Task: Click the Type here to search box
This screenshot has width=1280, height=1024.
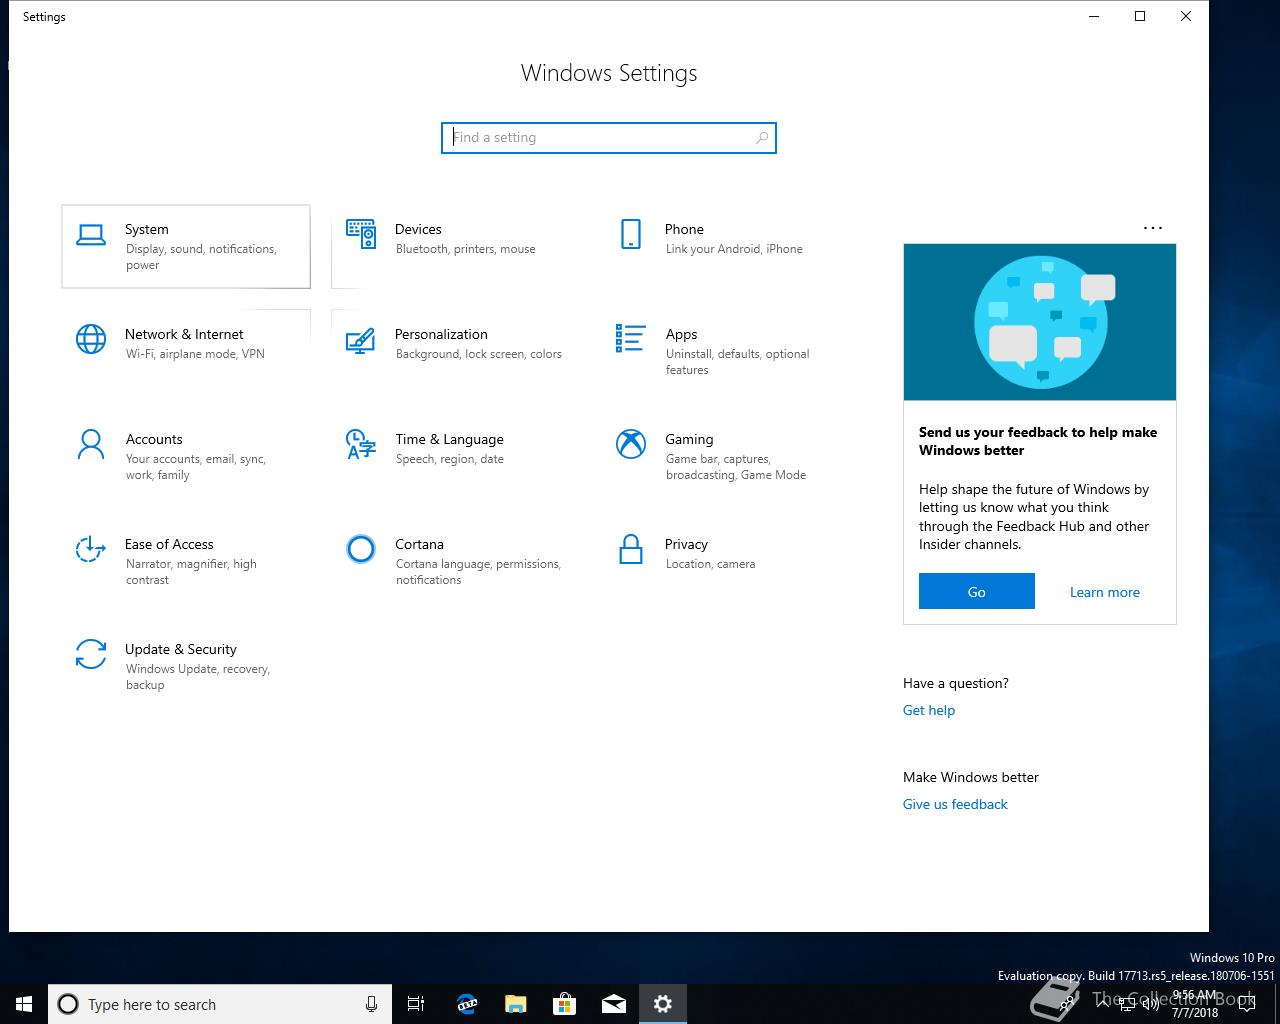Action: pyautogui.click(x=221, y=1004)
